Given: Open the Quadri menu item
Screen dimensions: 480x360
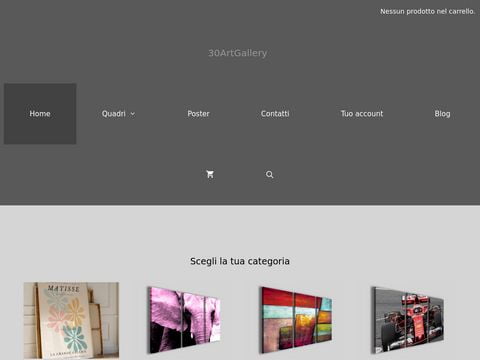Looking at the screenshot, I should pyautogui.click(x=114, y=114).
